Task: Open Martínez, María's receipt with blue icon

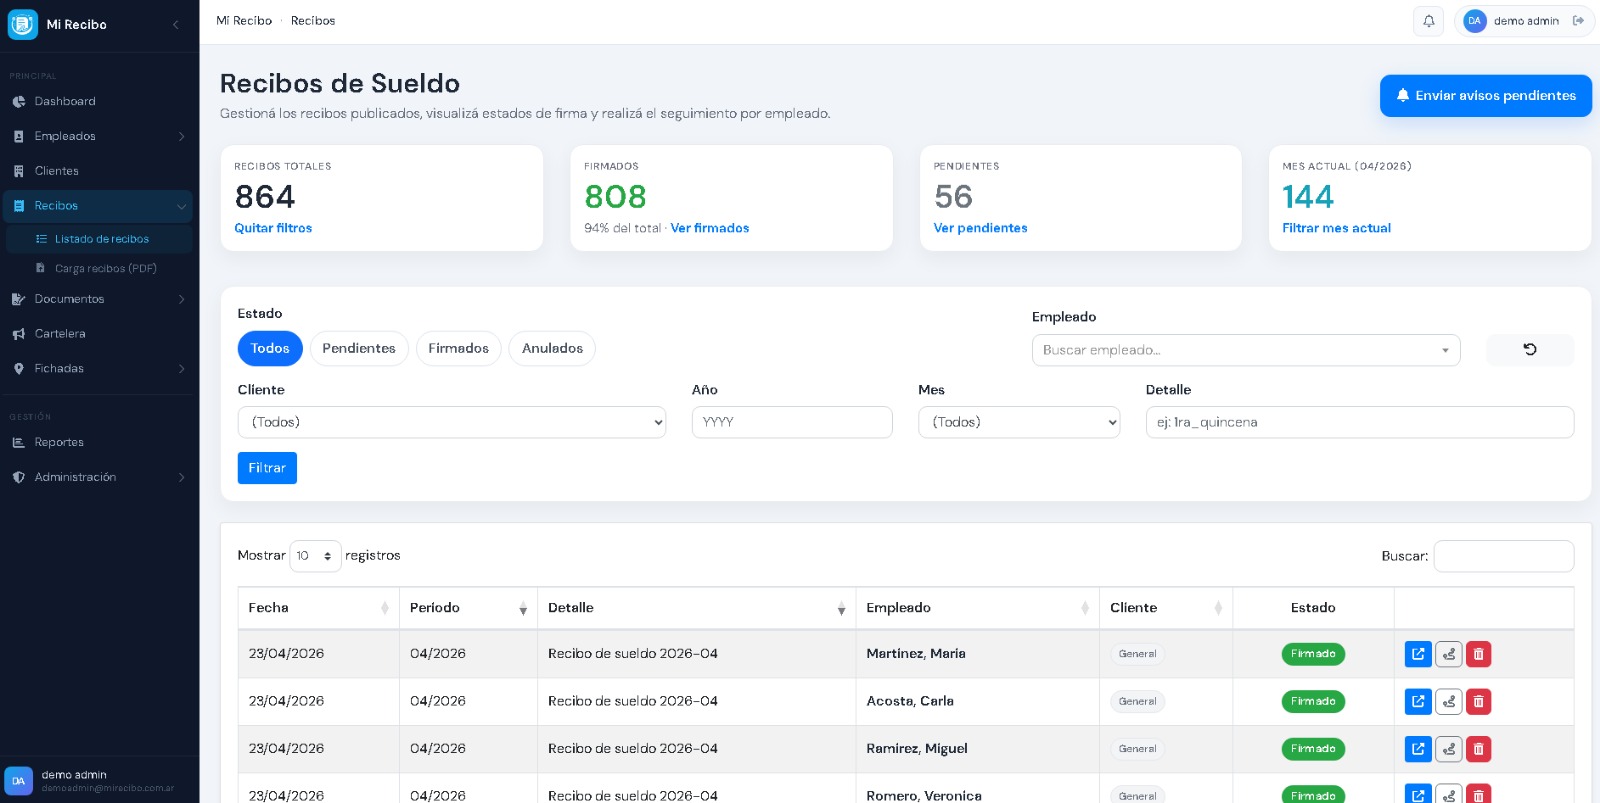Action: tap(1417, 654)
